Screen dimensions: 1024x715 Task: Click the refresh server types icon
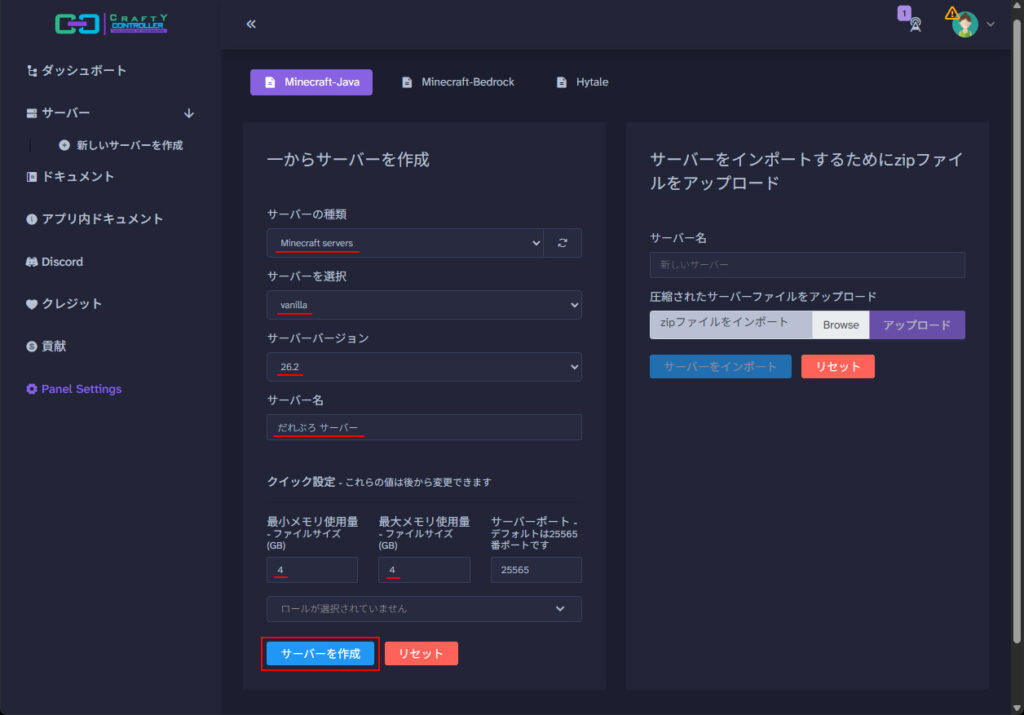point(562,243)
